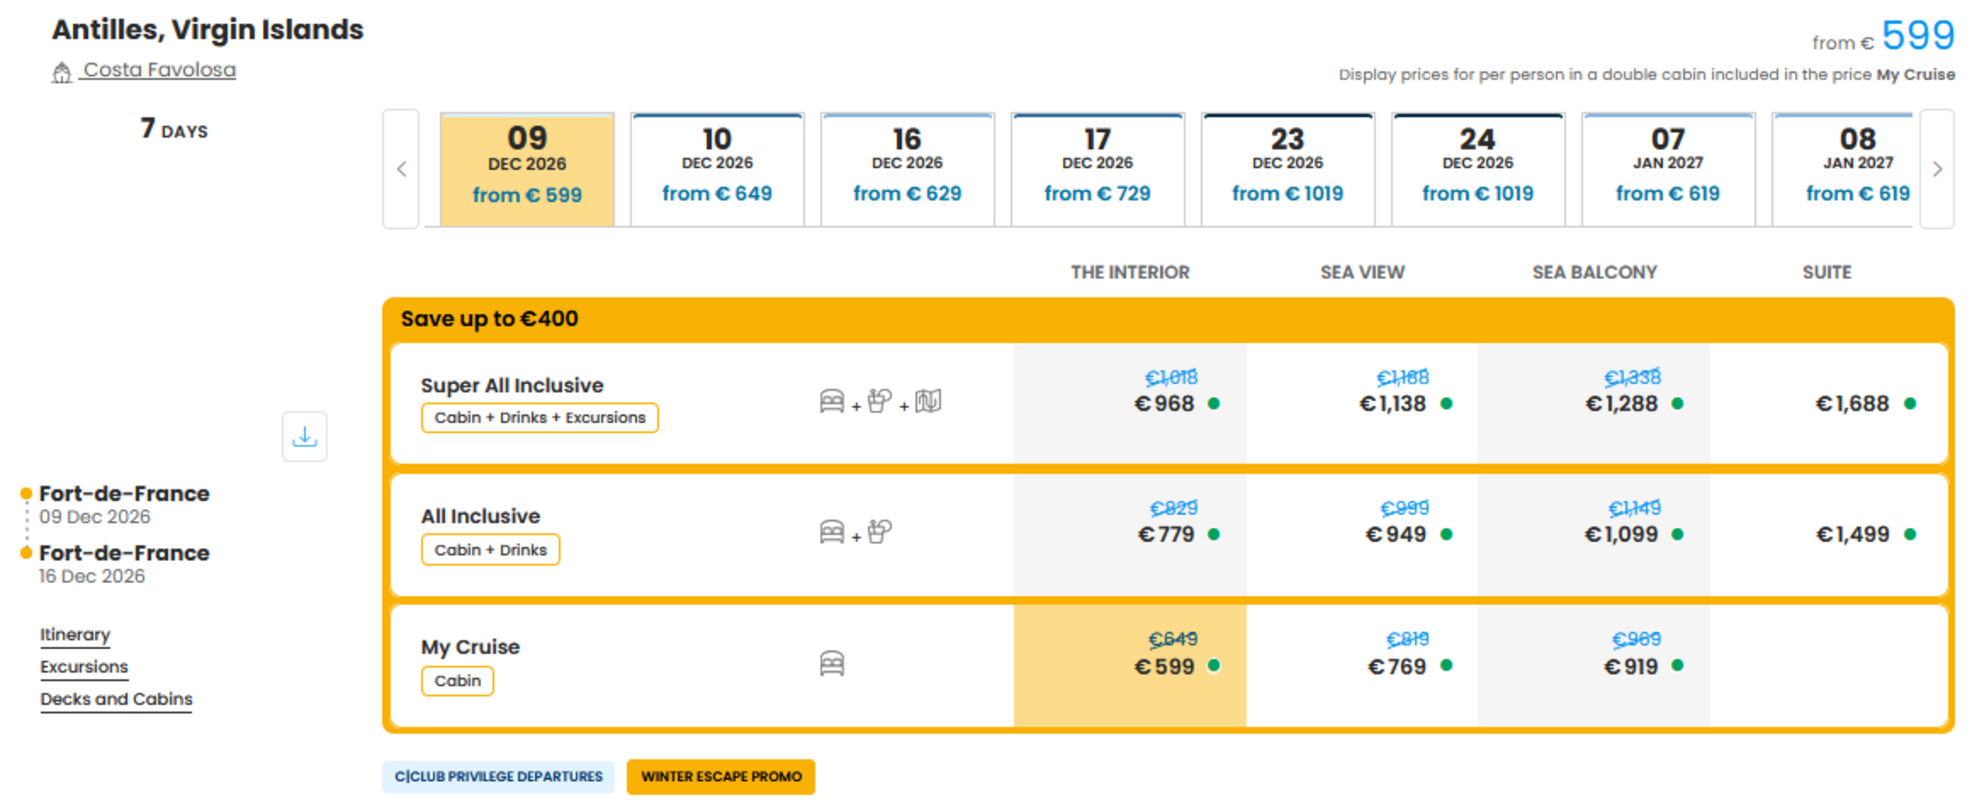Choose All Inclusive interior at €779

coord(1130,534)
